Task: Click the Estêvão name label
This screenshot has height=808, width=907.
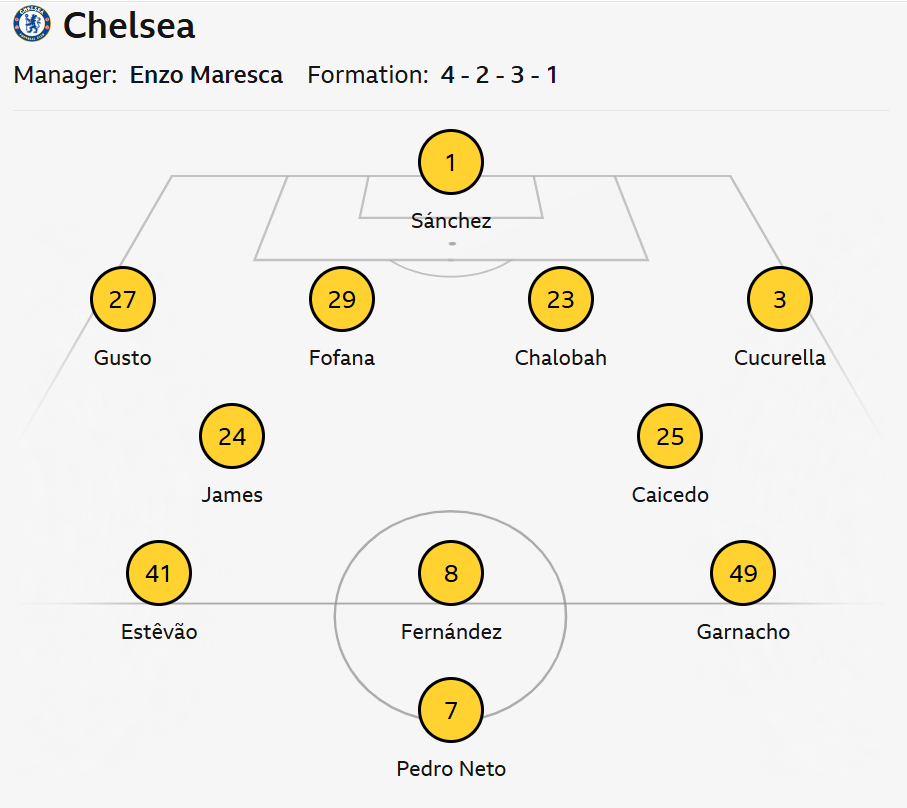Action: (159, 632)
